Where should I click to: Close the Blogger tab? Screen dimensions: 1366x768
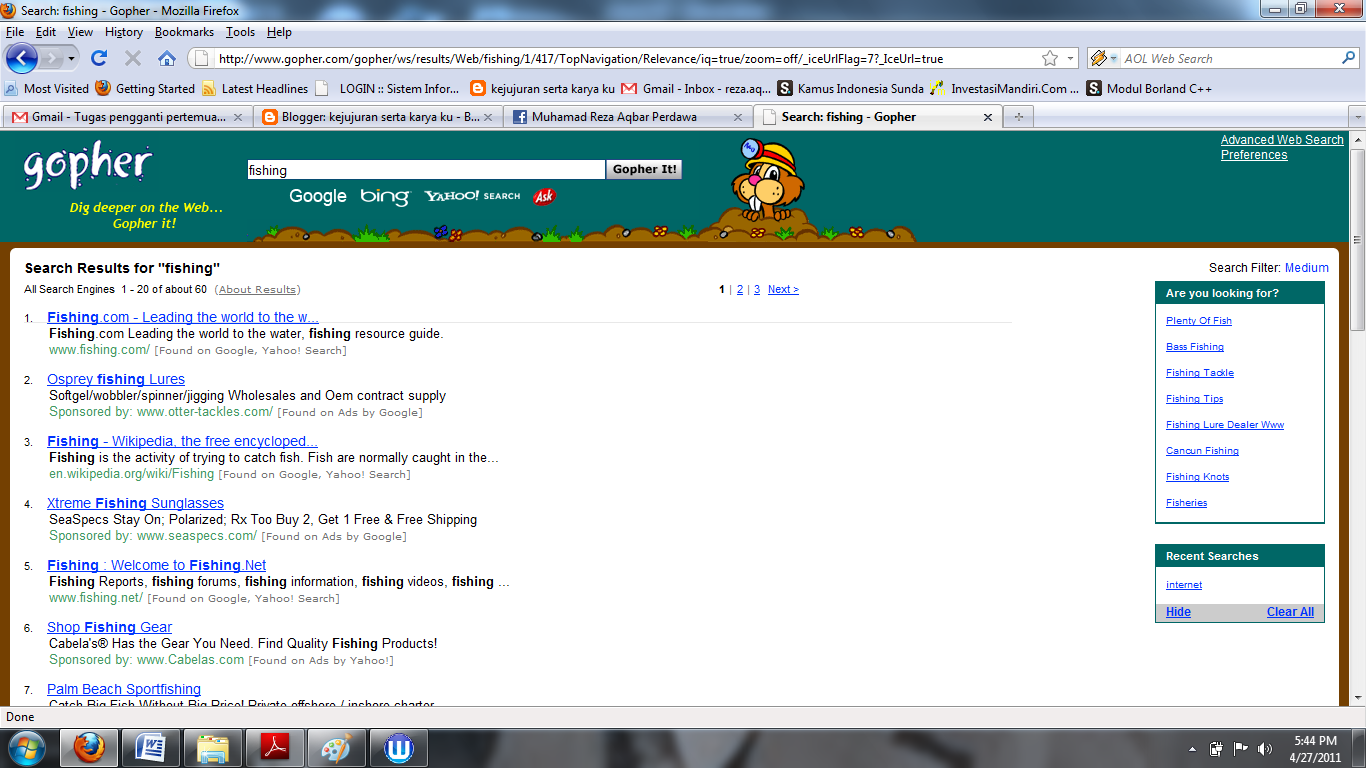488,117
